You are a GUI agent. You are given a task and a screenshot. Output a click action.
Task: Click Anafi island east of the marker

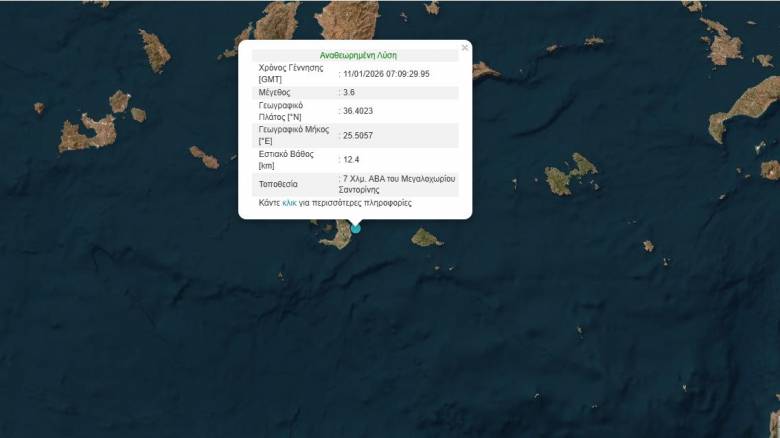pyautogui.click(x=427, y=237)
